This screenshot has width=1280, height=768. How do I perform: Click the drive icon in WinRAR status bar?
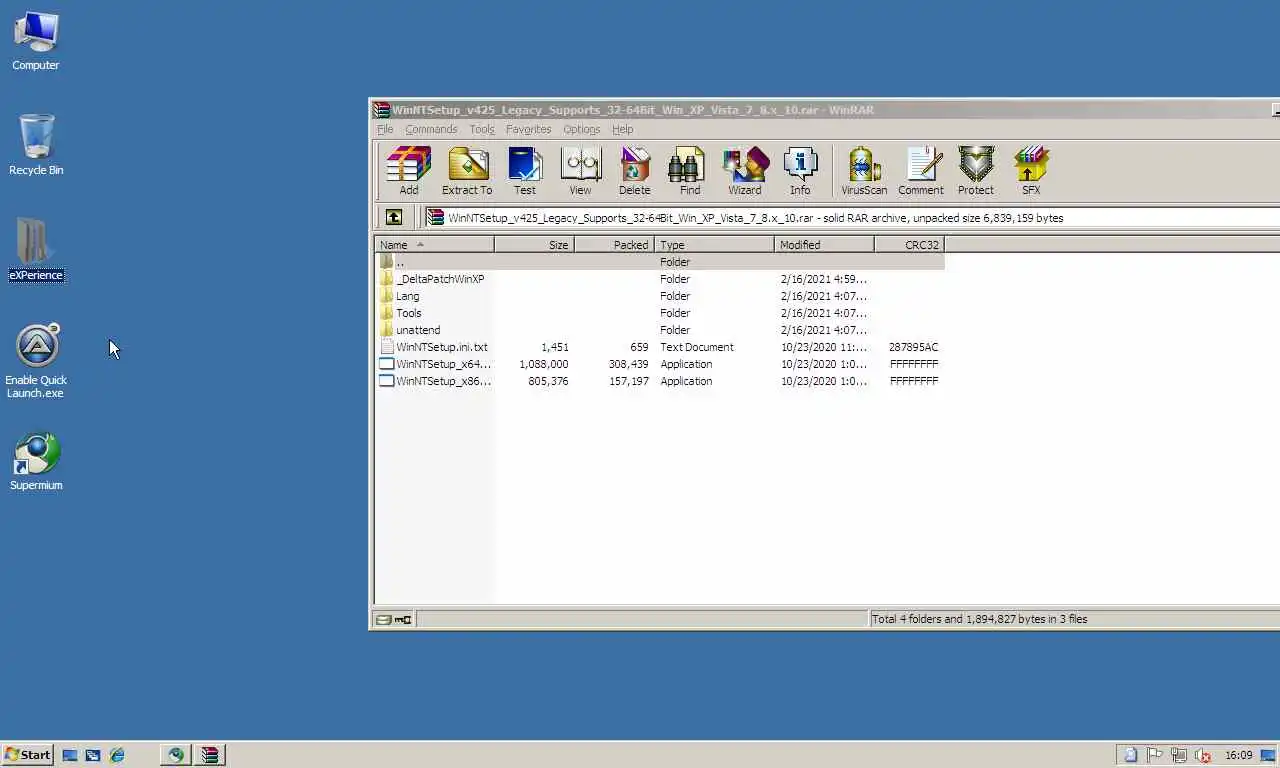(x=383, y=620)
